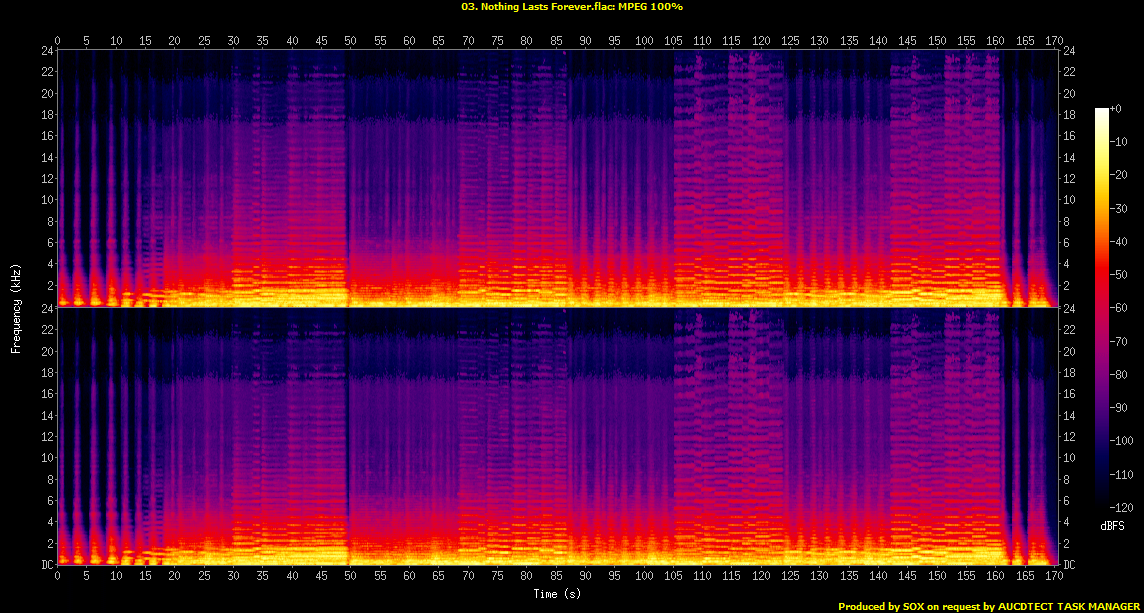The image size is (1144, 613).
Task: Click the dBFS color gradient bar
Action: pos(1102,301)
